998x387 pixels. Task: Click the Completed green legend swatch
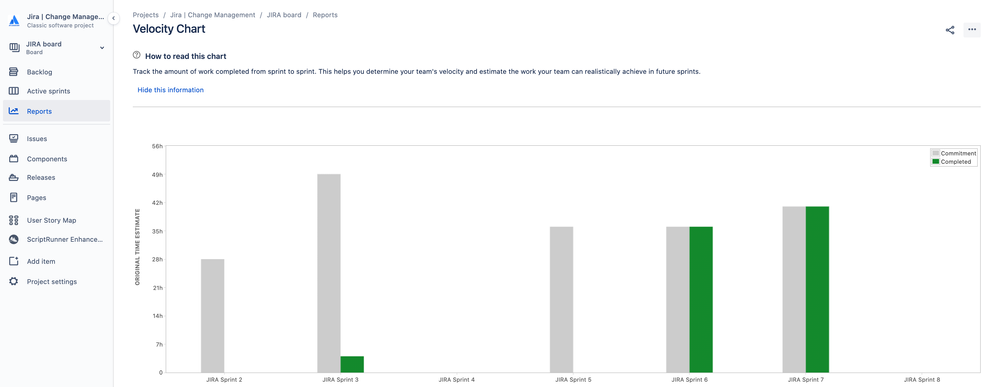936,162
